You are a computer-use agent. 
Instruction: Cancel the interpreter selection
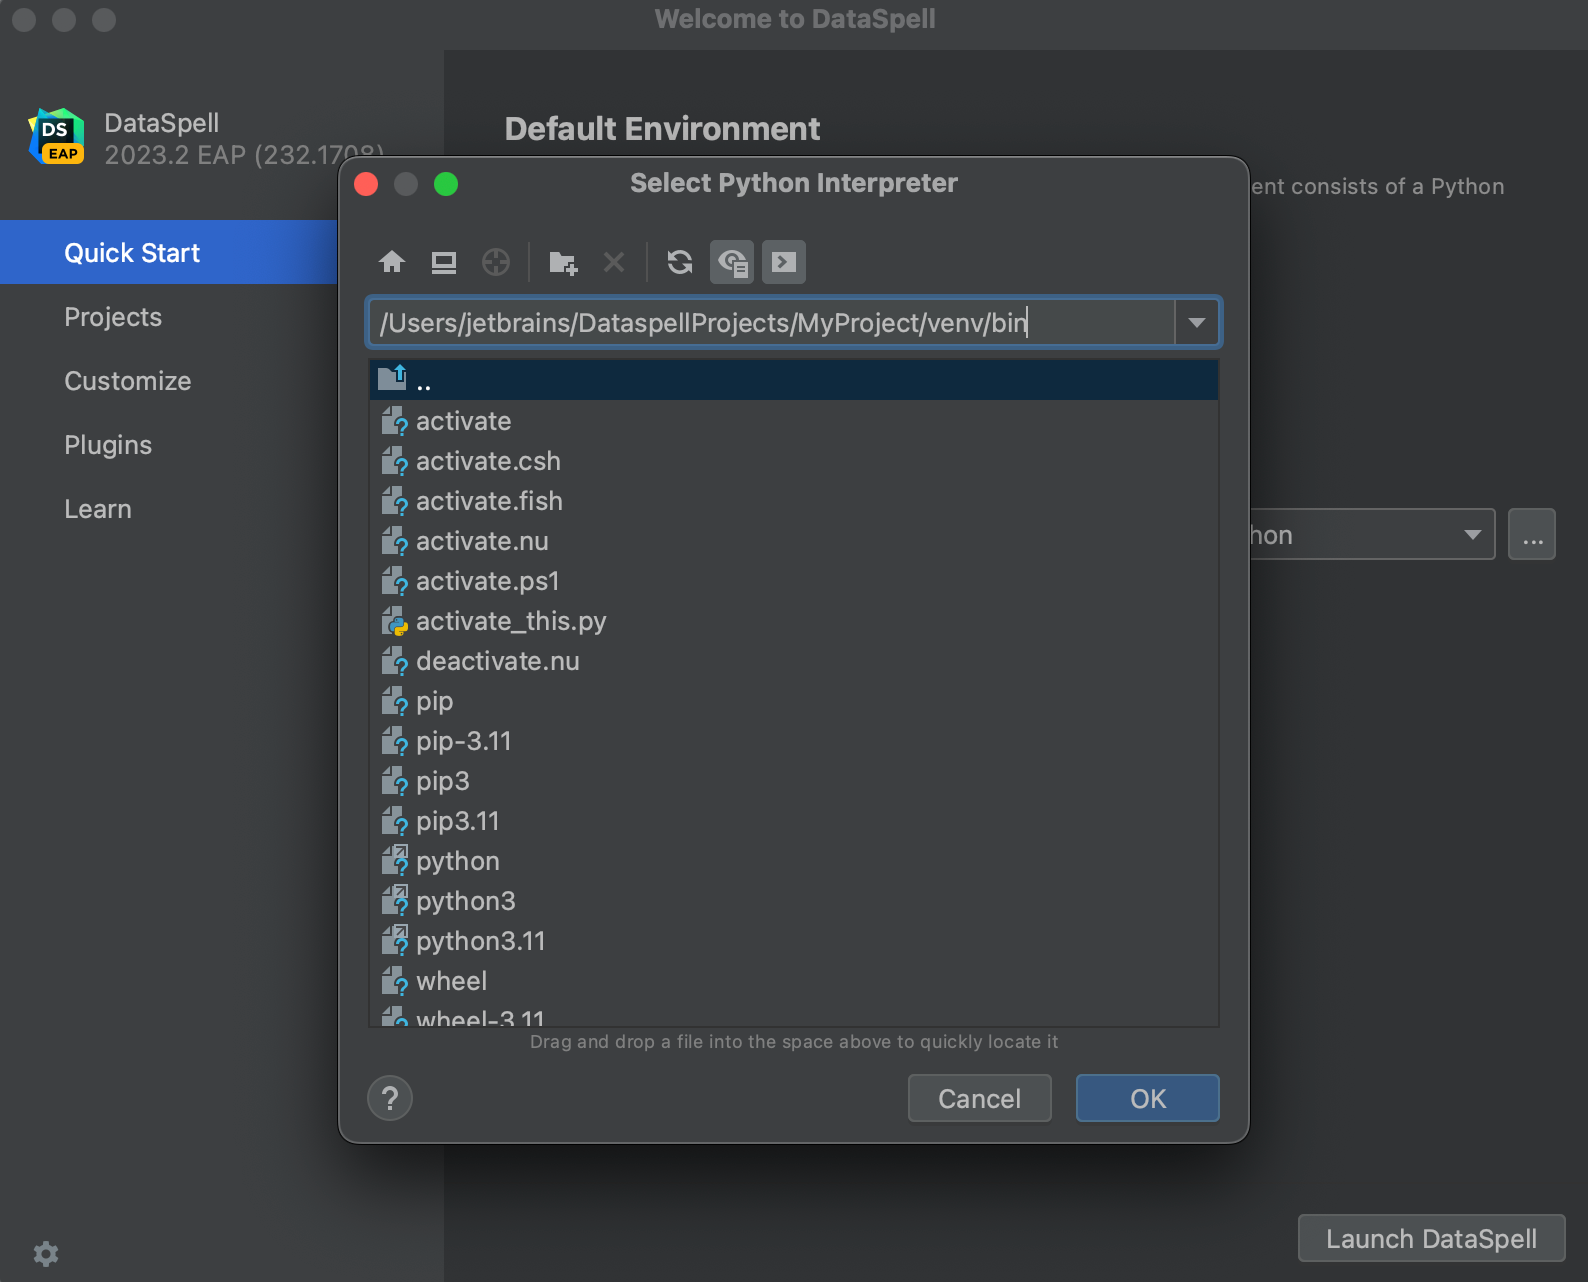coord(980,1098)
